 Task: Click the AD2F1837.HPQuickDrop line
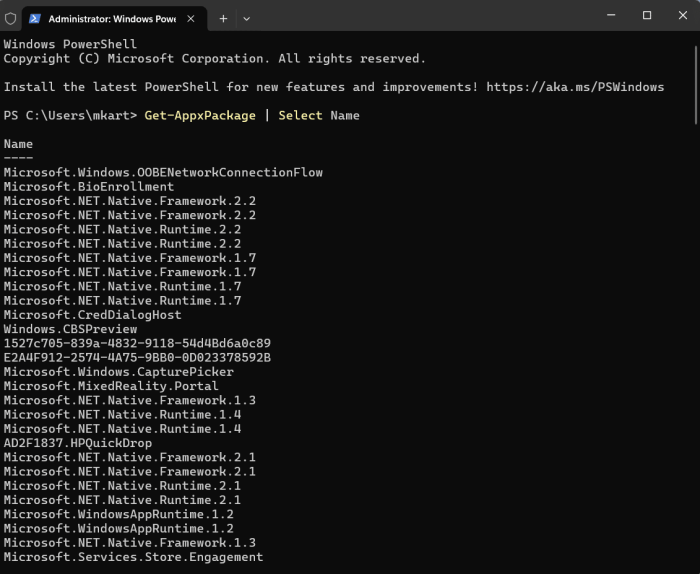point(78,443)
